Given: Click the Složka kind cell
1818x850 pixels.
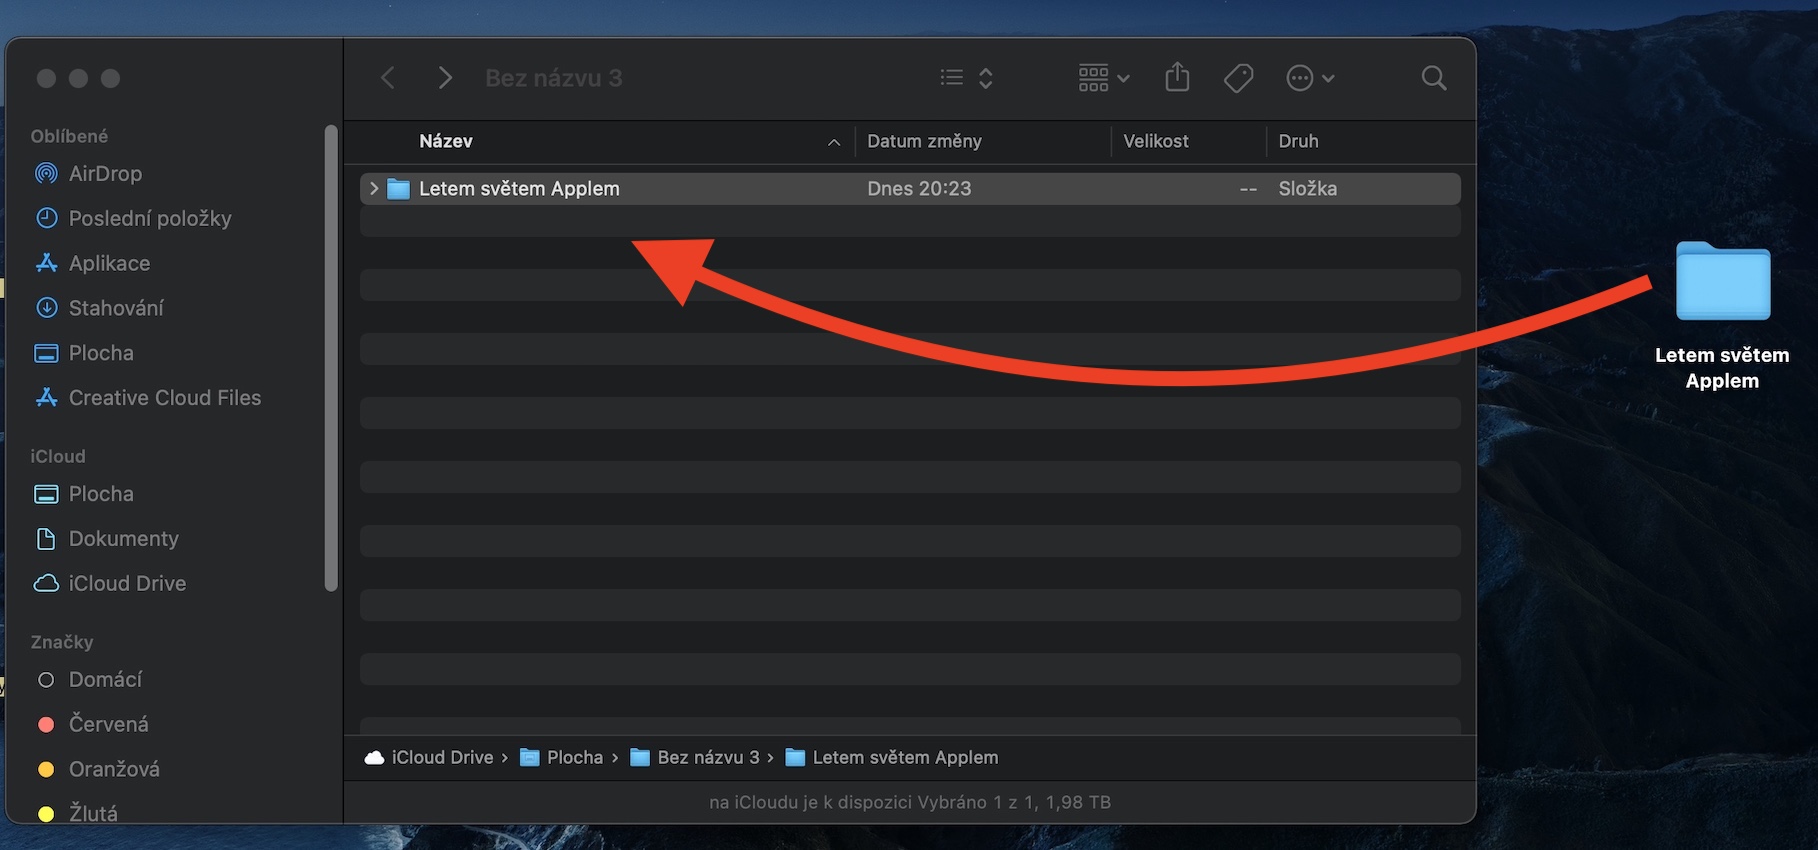Looking at the screenshot, I should coord(1307,189).
